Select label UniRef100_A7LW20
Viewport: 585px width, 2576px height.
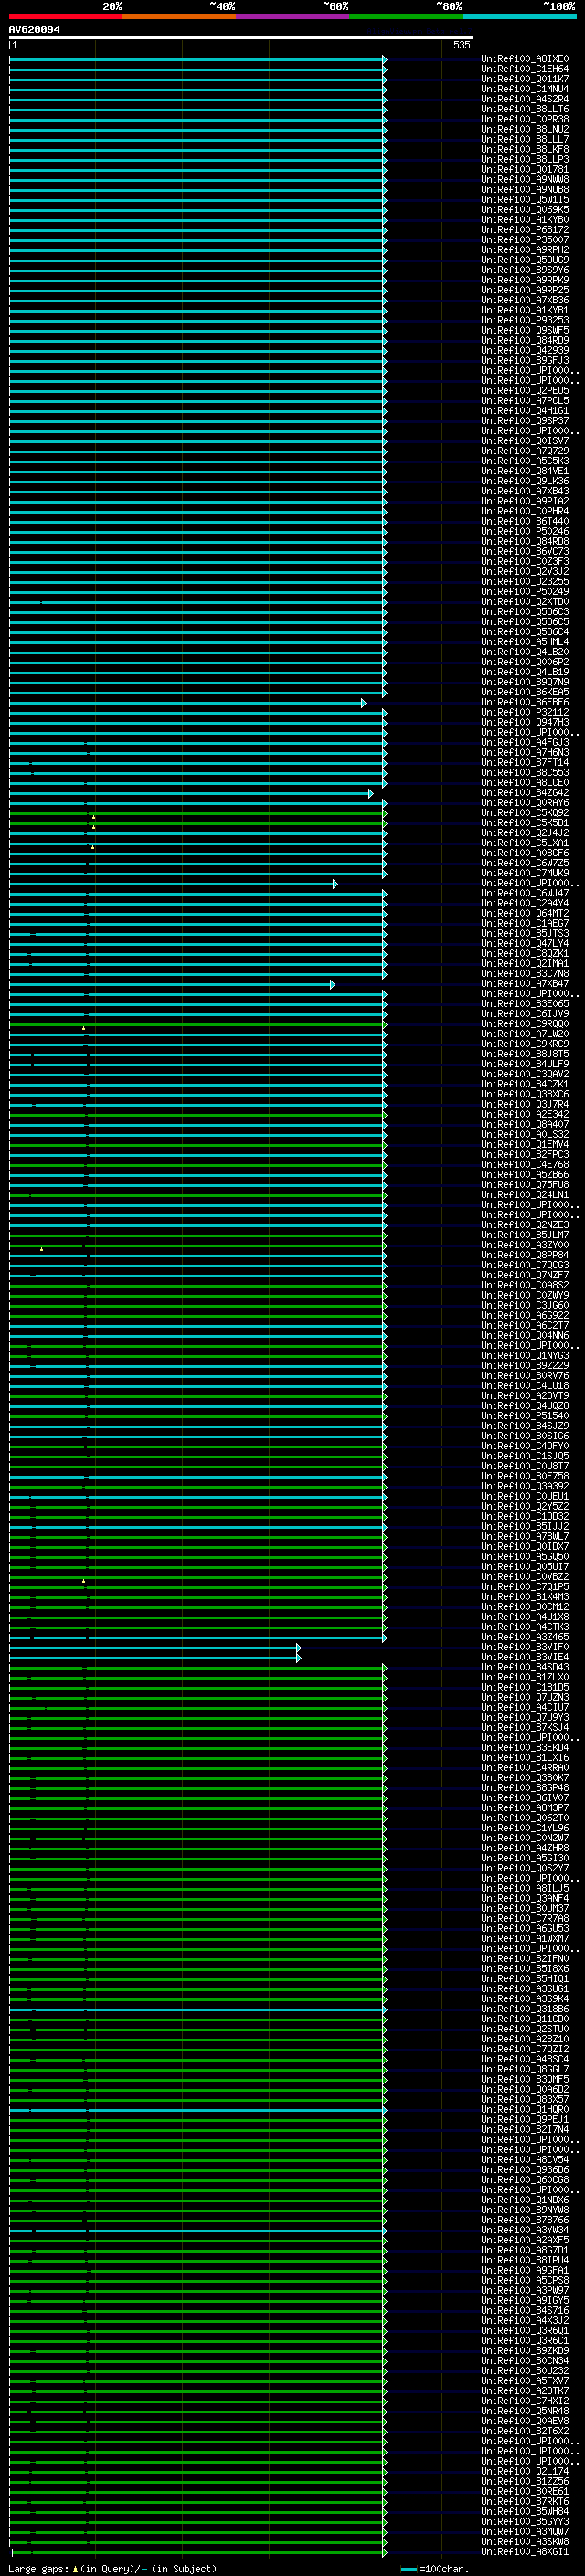525,1034
